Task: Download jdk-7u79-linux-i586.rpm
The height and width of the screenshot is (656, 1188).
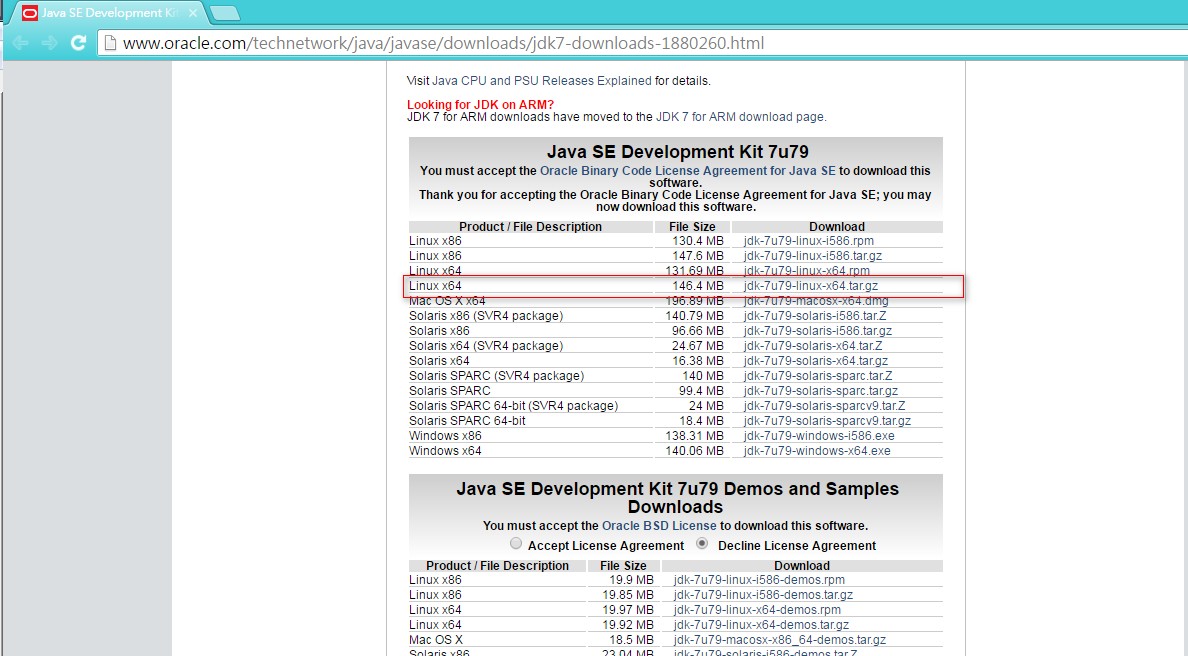Action: 808,241
